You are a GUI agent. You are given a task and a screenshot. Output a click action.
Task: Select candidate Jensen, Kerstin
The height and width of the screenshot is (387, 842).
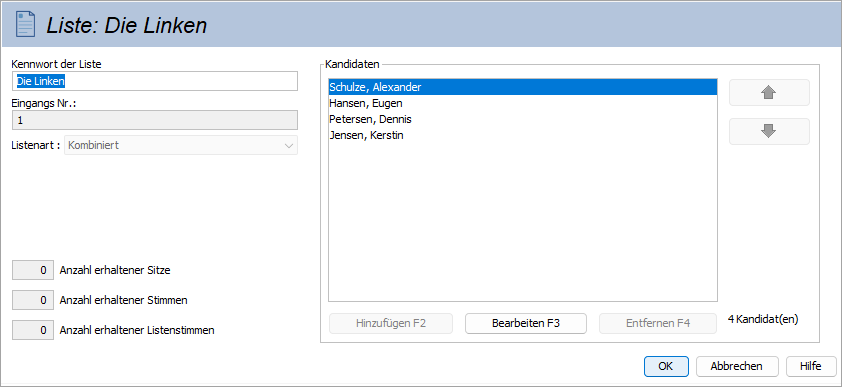click(523, 135)
